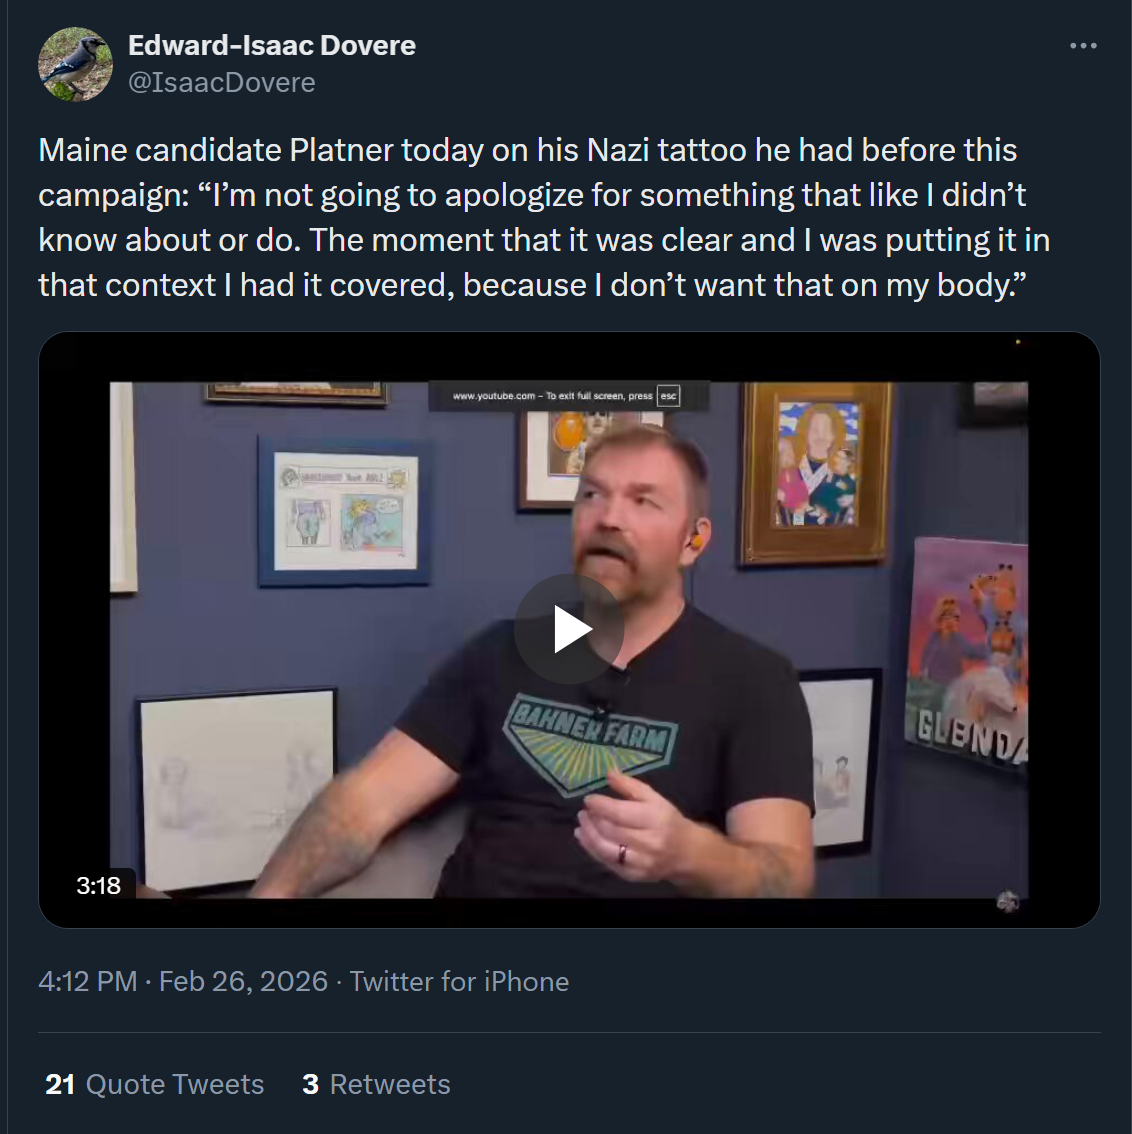Click the blue-framed comic artwork in video
Image resolution: width=1132 pixels, height=1134 pixels.
click(x=344, y=510)
